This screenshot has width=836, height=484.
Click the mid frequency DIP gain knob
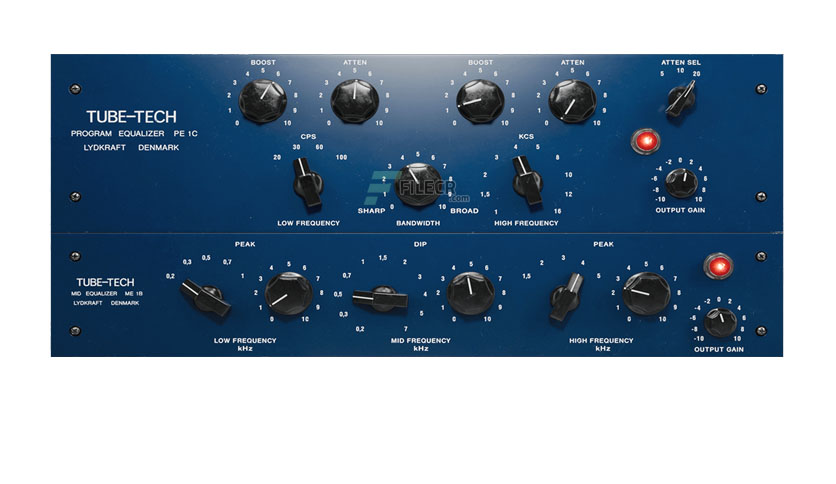tap(470, 294)
